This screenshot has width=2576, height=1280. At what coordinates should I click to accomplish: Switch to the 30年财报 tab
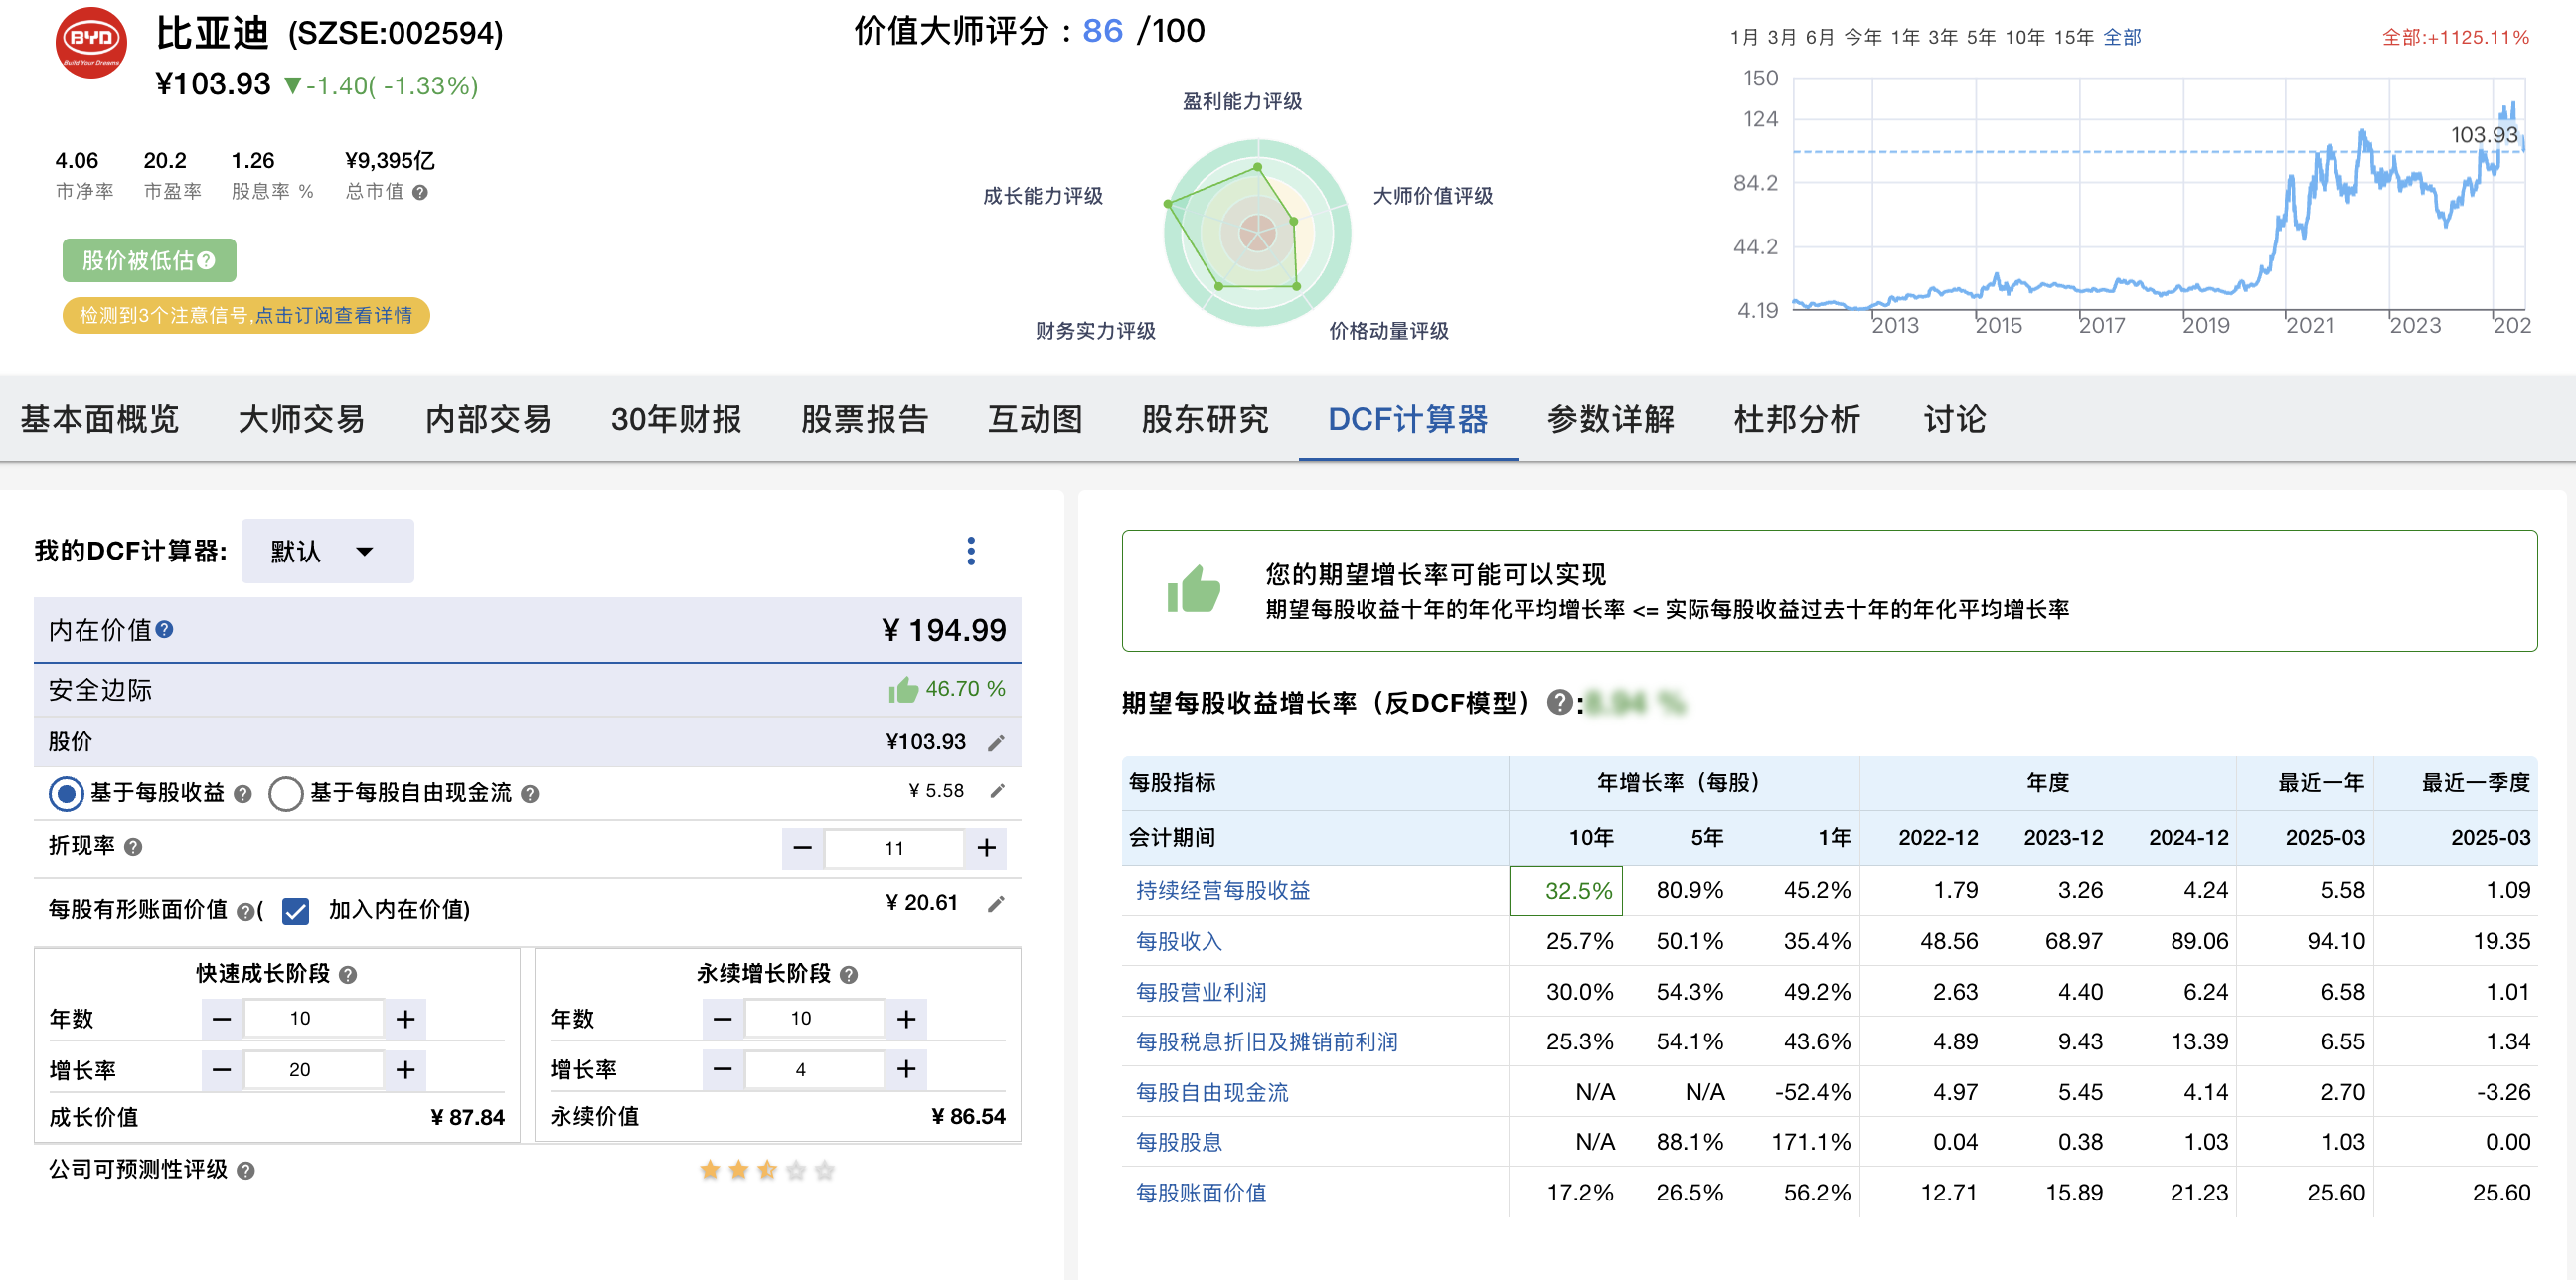coord(676,420)
